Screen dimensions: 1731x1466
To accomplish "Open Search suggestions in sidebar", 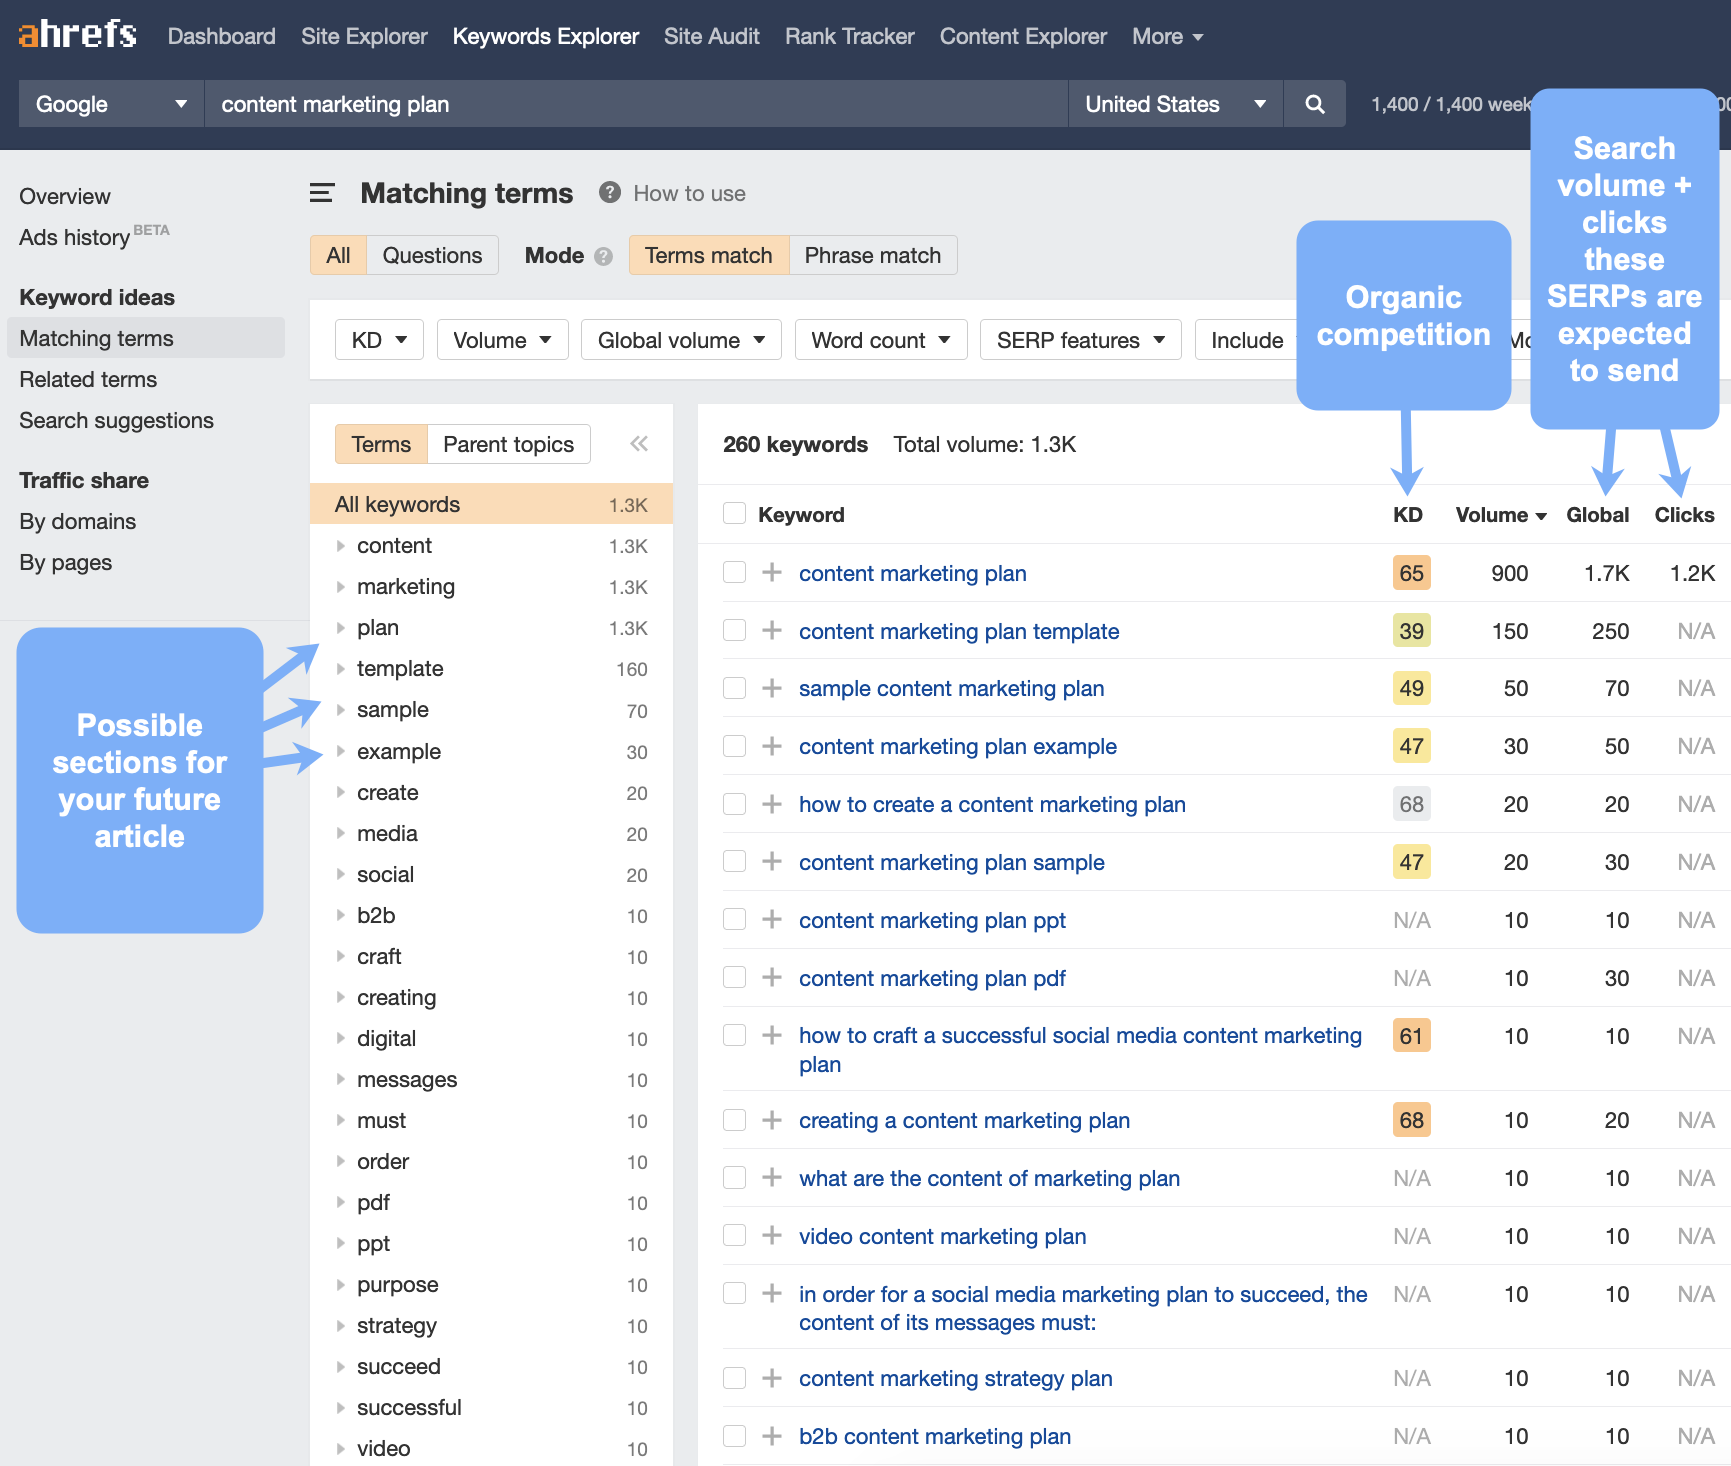I will click(x=116, y=420).
